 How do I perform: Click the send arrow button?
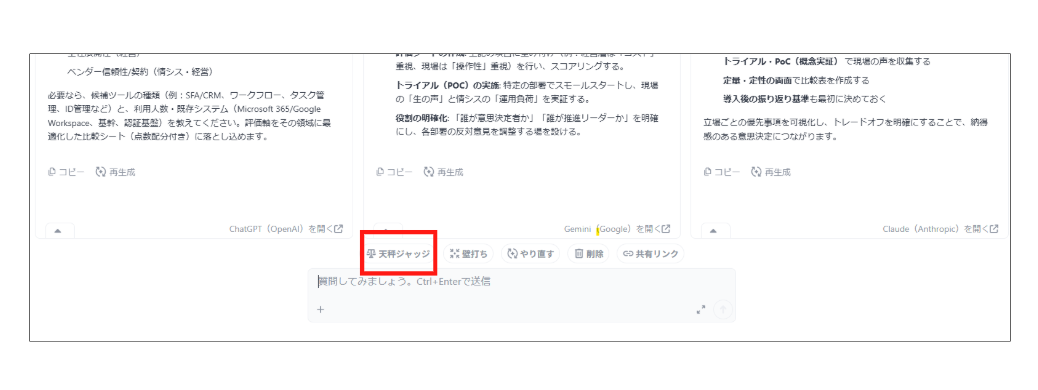tap(723, 309)
